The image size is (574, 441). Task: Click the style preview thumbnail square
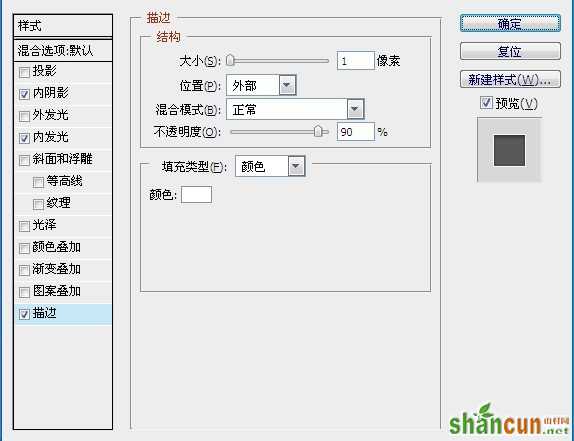click(x=509, y=150)
